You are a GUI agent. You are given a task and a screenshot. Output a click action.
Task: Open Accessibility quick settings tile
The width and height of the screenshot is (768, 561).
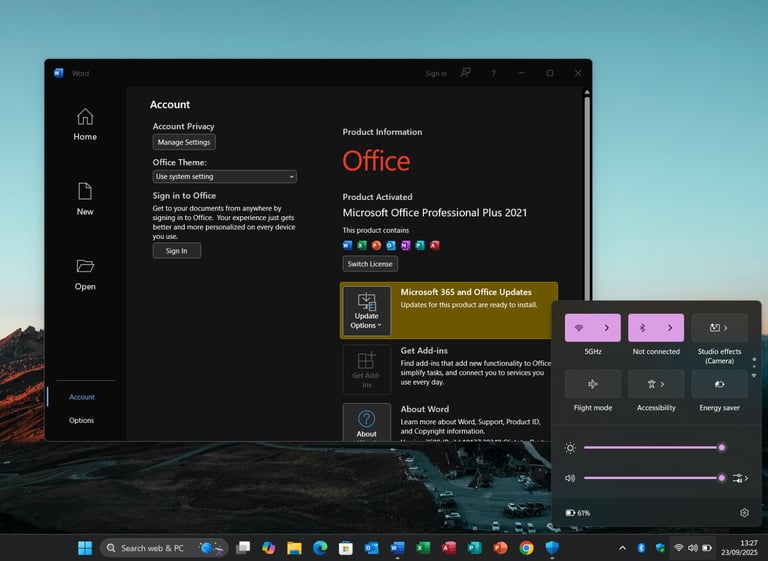(x=656, y=384)
